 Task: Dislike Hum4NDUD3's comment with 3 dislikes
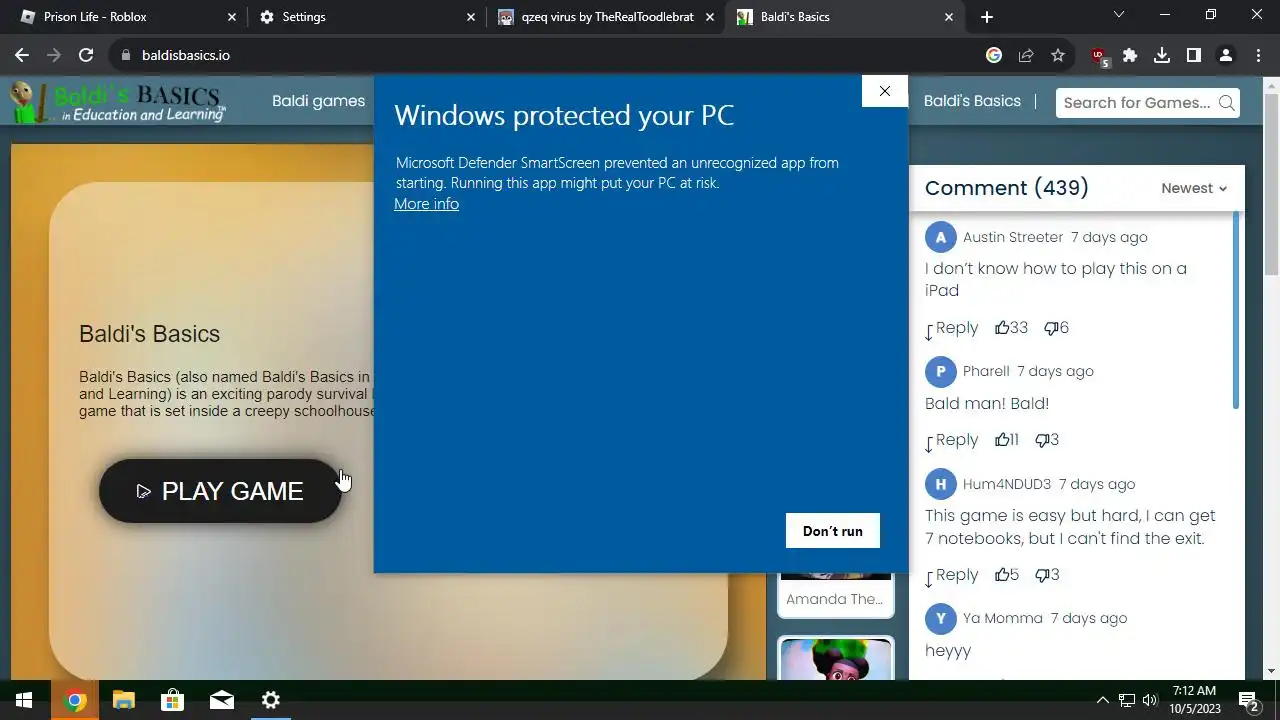coord(1047,575)
